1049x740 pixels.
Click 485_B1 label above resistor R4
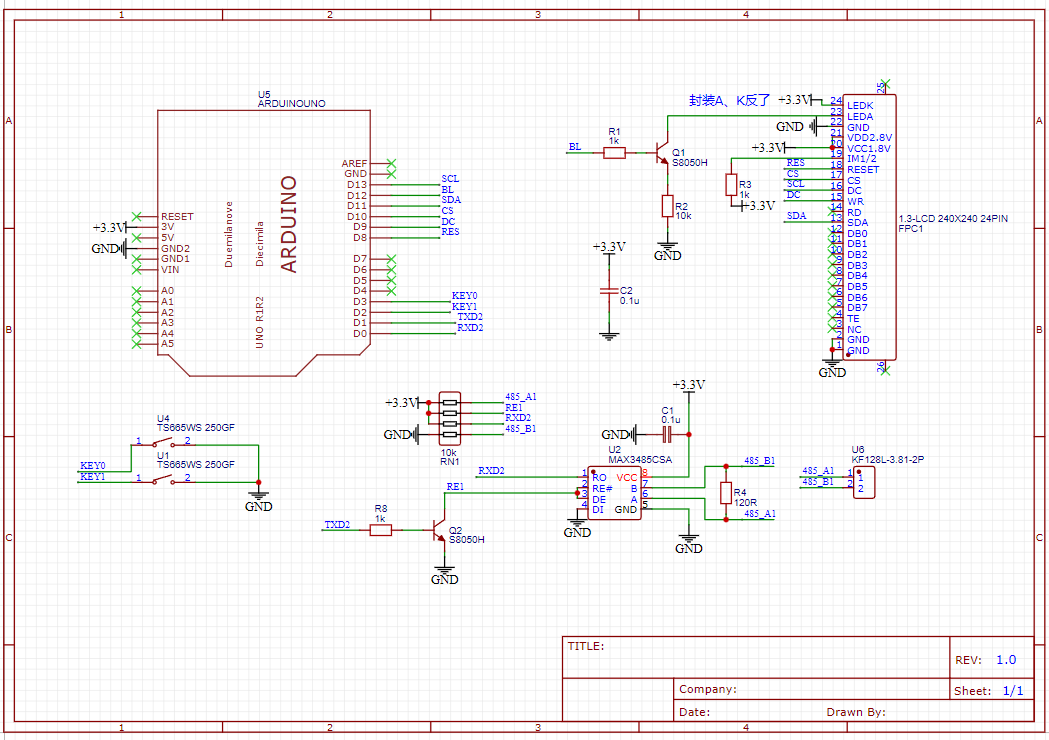[759, 461]
